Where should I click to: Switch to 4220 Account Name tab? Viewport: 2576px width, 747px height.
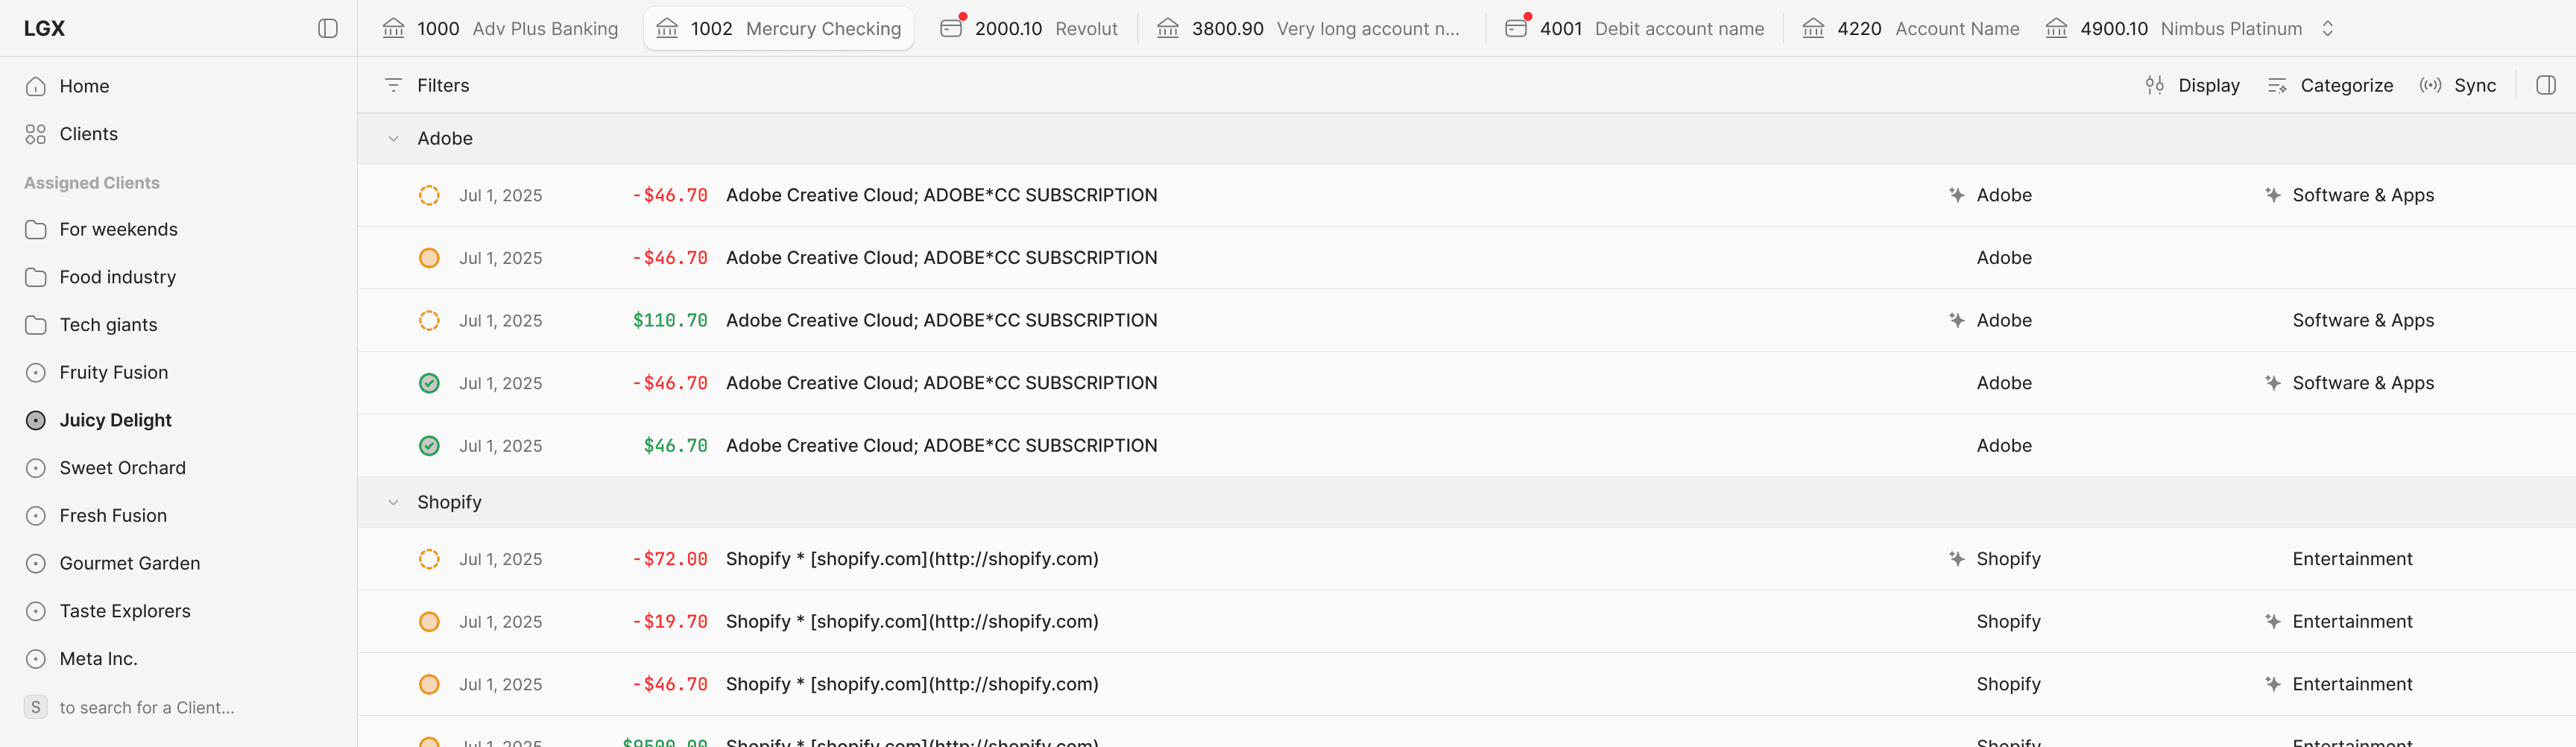coord(1911,28)
